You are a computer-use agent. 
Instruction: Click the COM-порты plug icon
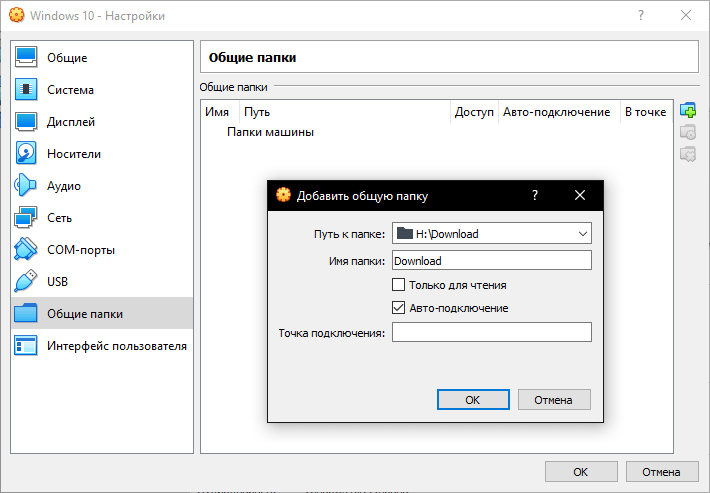[x=25, y=249]
